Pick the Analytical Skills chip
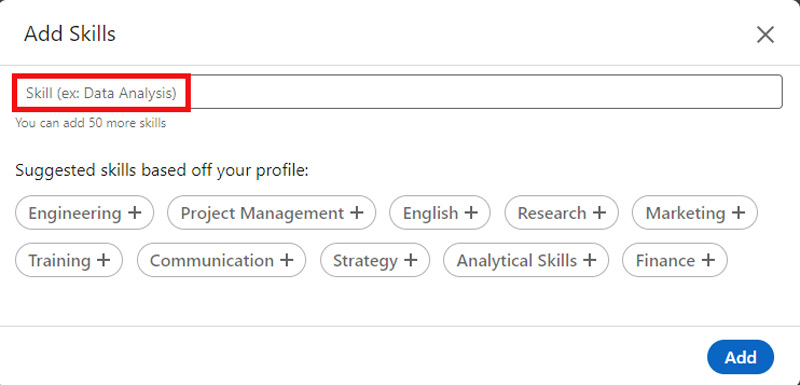Screen dimensions: 800x385 pyautogui.click(x=526, y=260)
